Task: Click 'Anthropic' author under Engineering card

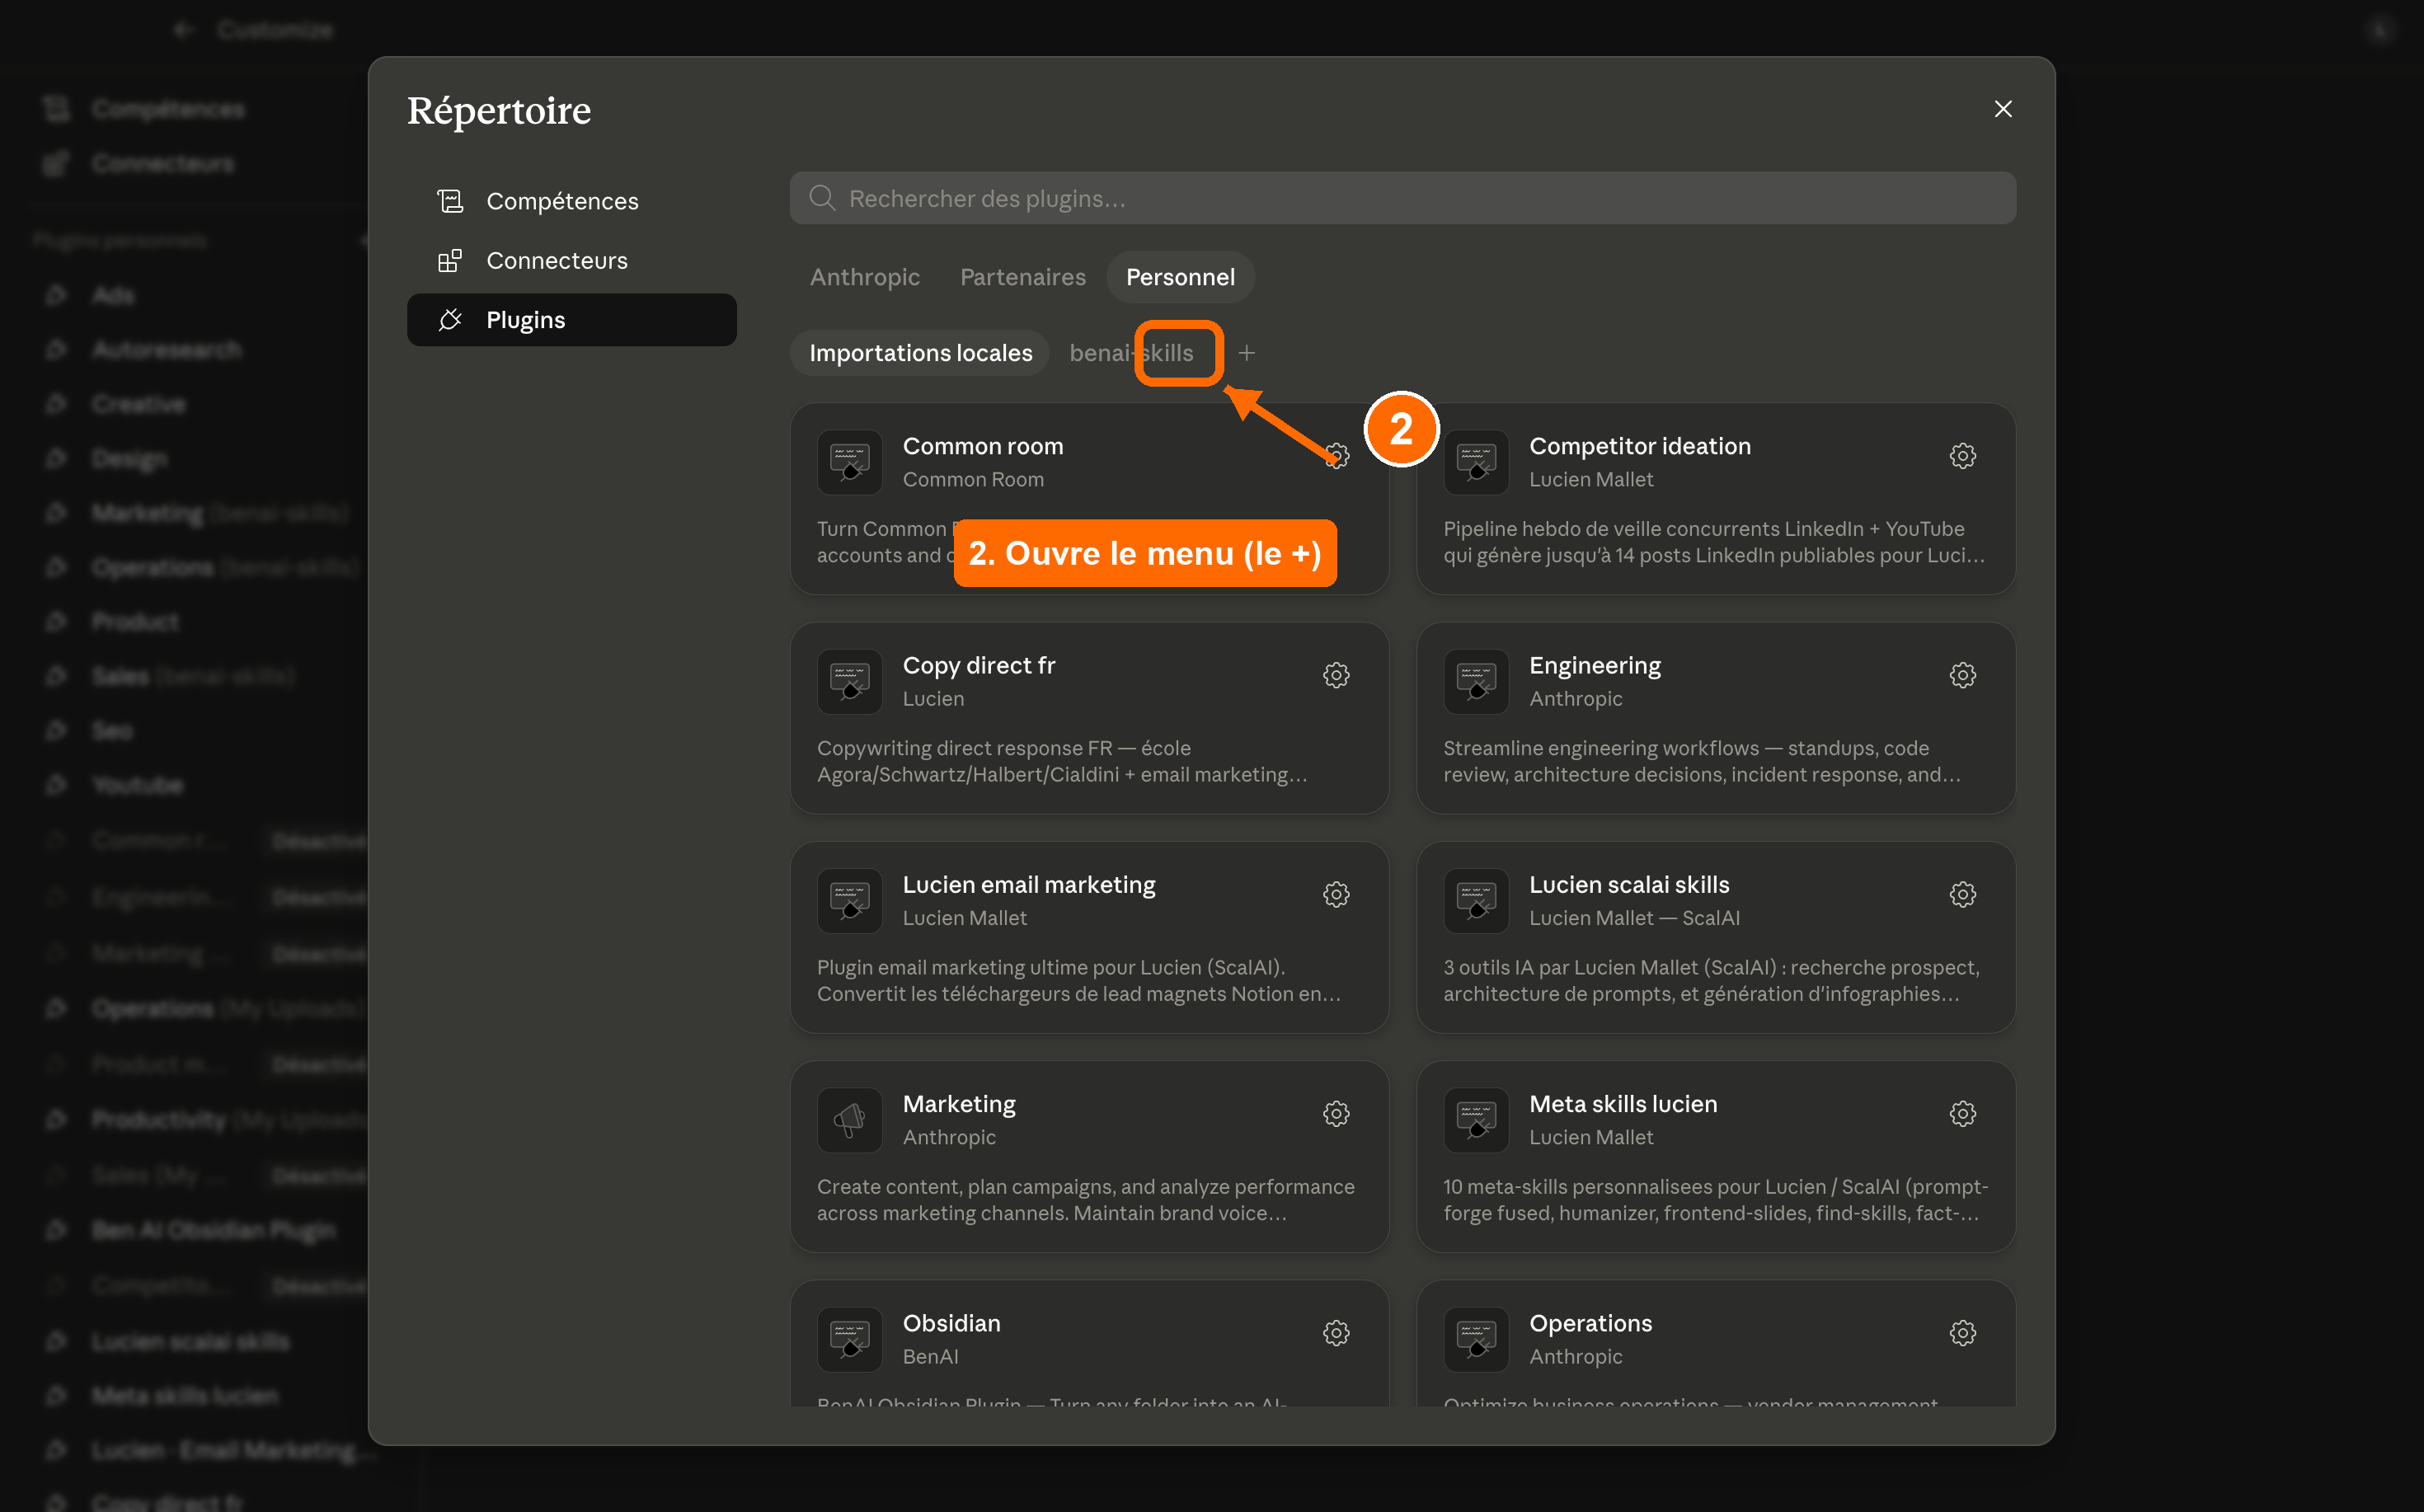Action: tap(1575, 699)
